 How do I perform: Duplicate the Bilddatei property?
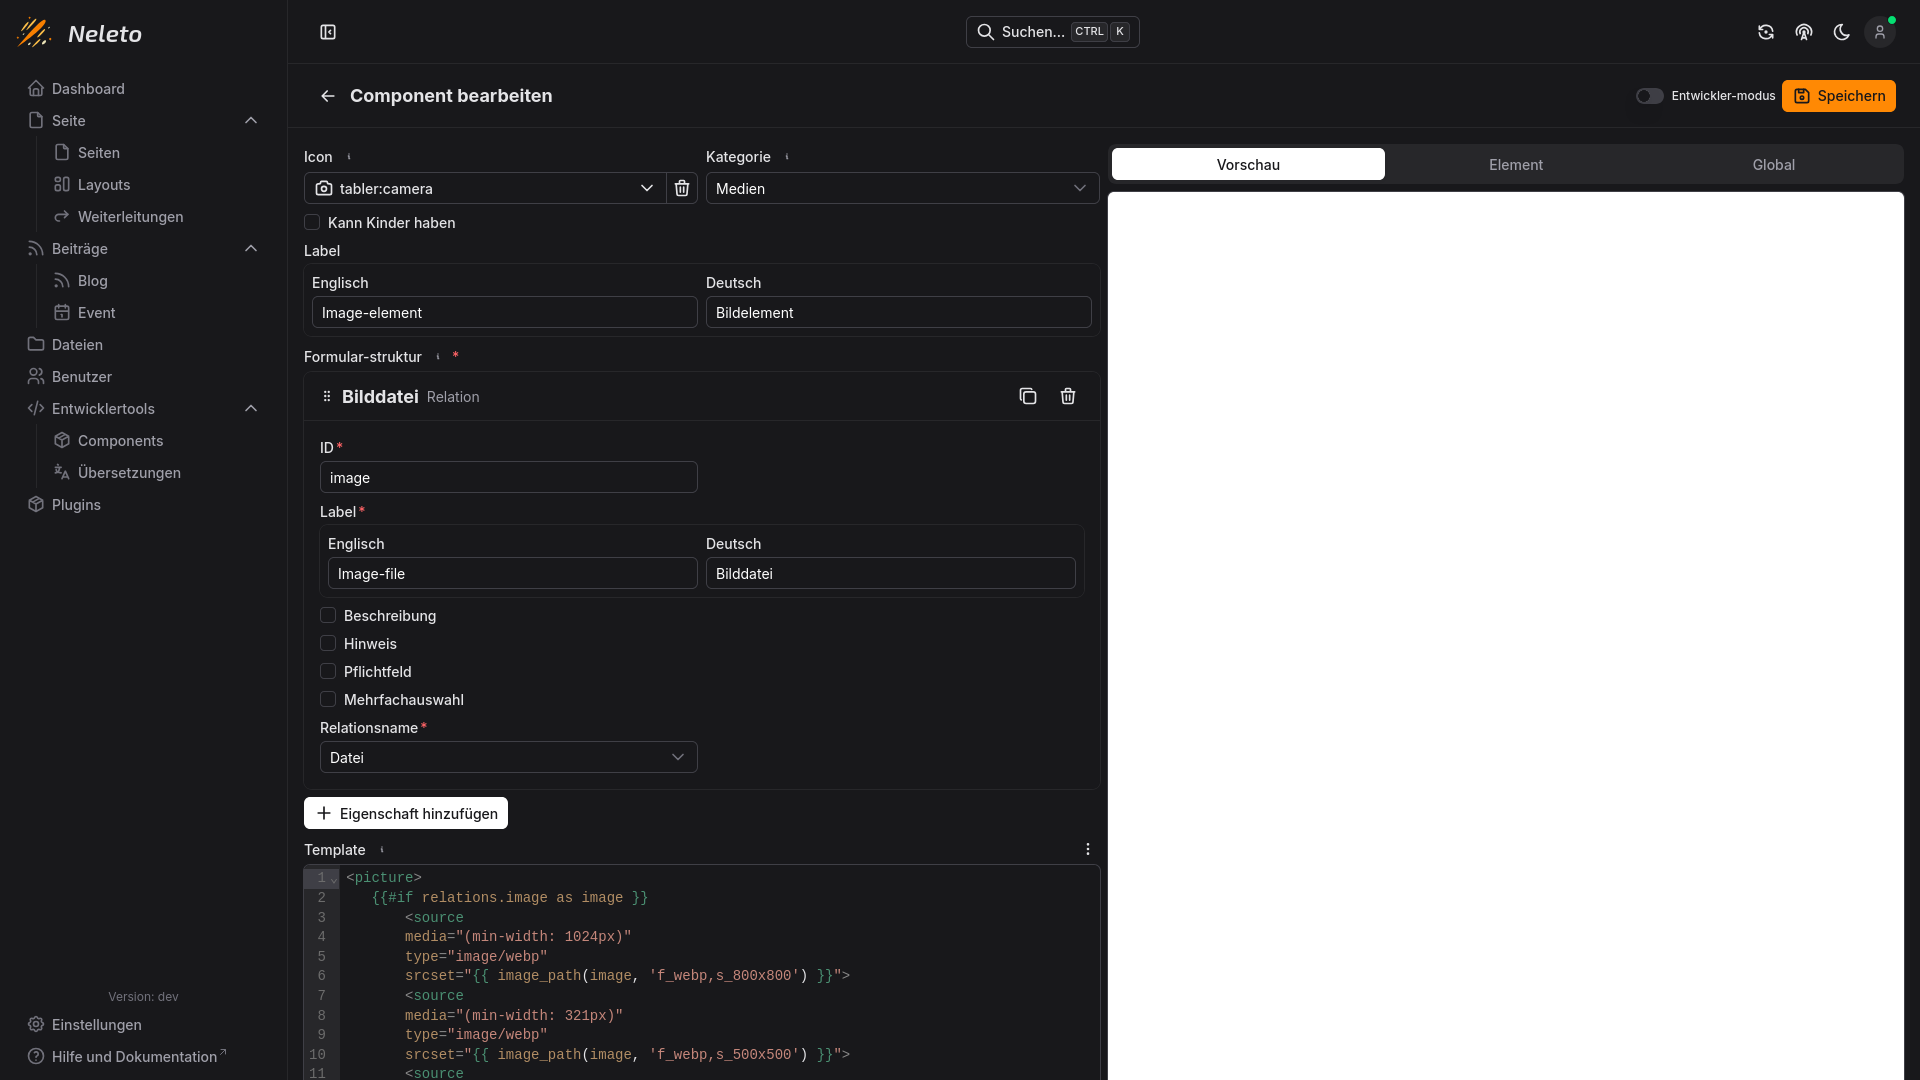tap(1028, 397)
